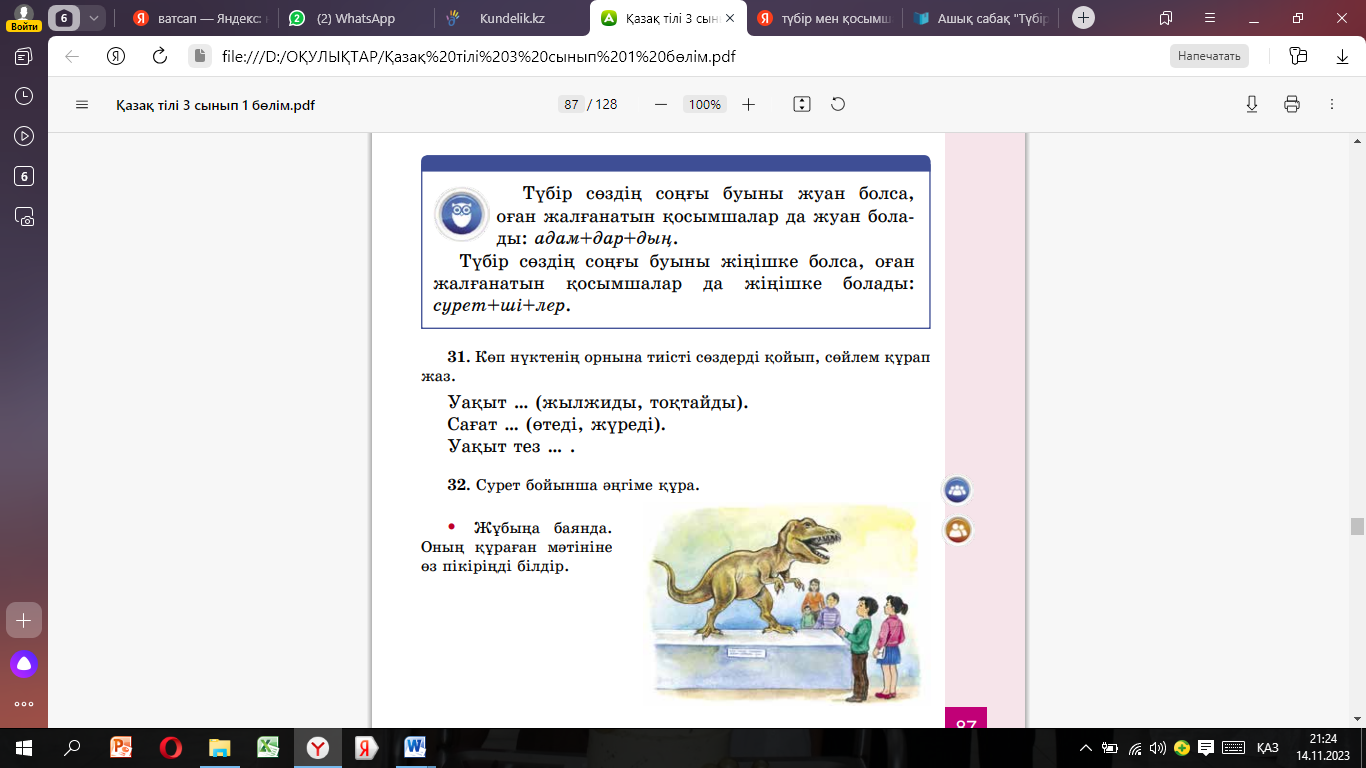Image resolution: width=1366 pixels, height=768 pixels.
Task: Open the PDF sidebar menu (hamburger icon)
Action: (x=82, y=105)
